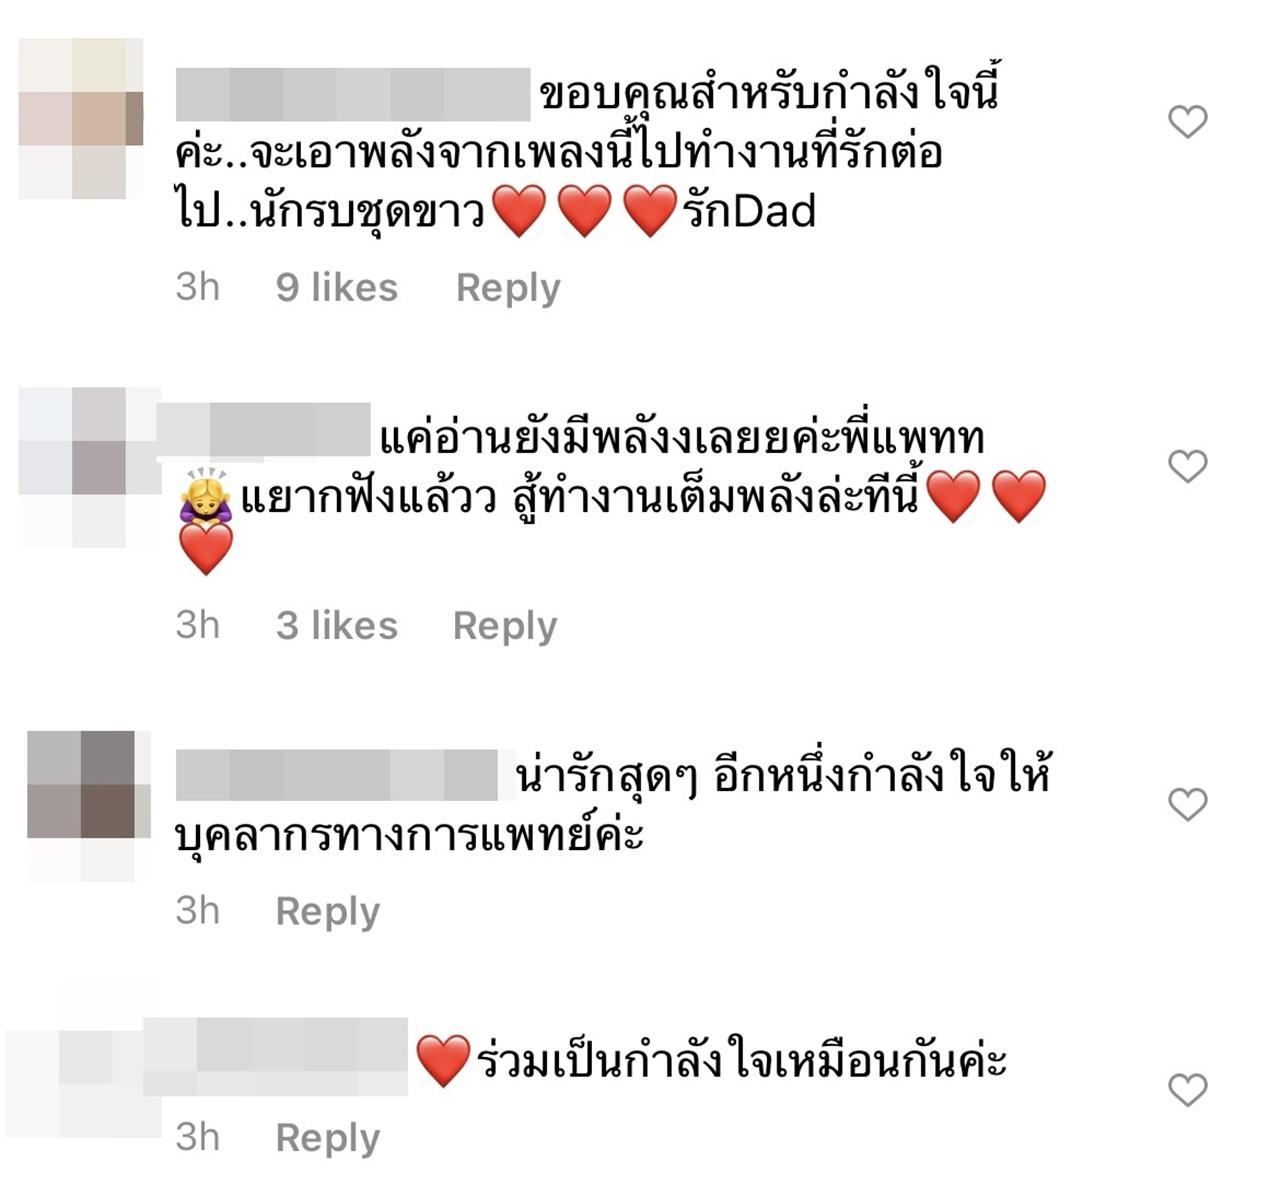This screenshot has height=1196, width=1280.
Task: View who gave the 9 likes
Action: pos(337,288)
